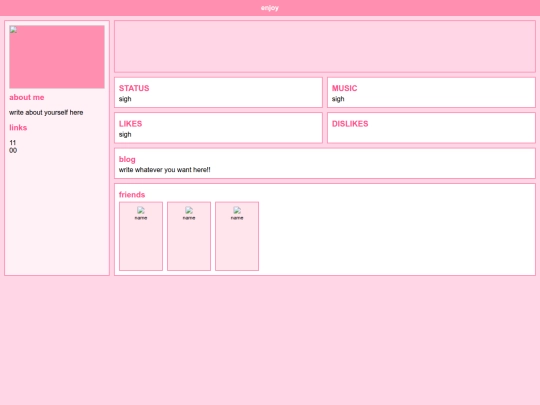The width and height of the screenshot is (540, 405).
Task: Open the '11' link
Action: [x=13, y=143]
